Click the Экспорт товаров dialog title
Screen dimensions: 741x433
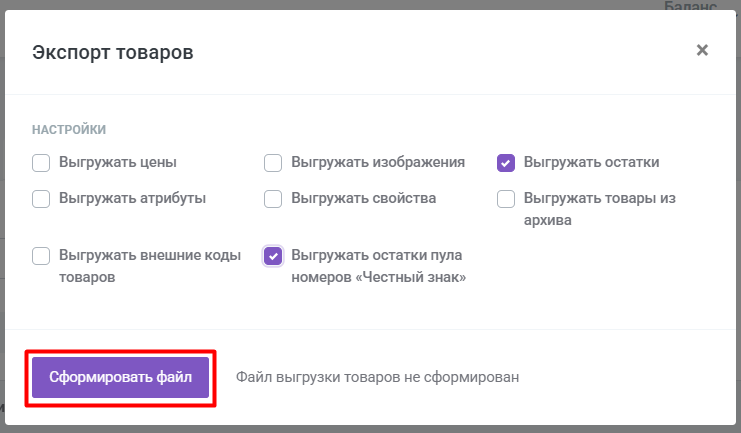click(x=112, y=52)
